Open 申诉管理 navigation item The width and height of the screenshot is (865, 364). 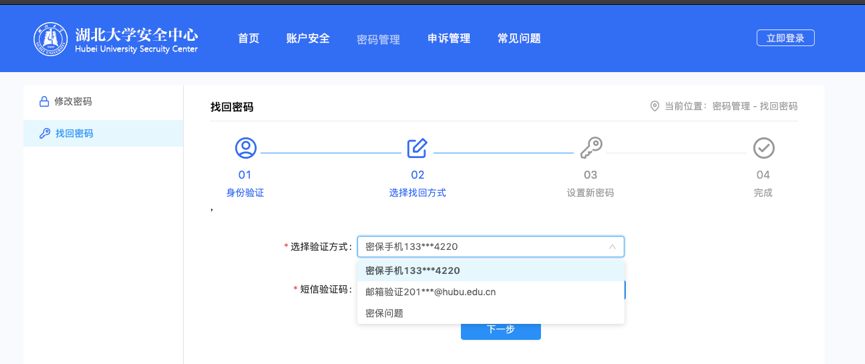pyautogui.click(x=449, y=39)
